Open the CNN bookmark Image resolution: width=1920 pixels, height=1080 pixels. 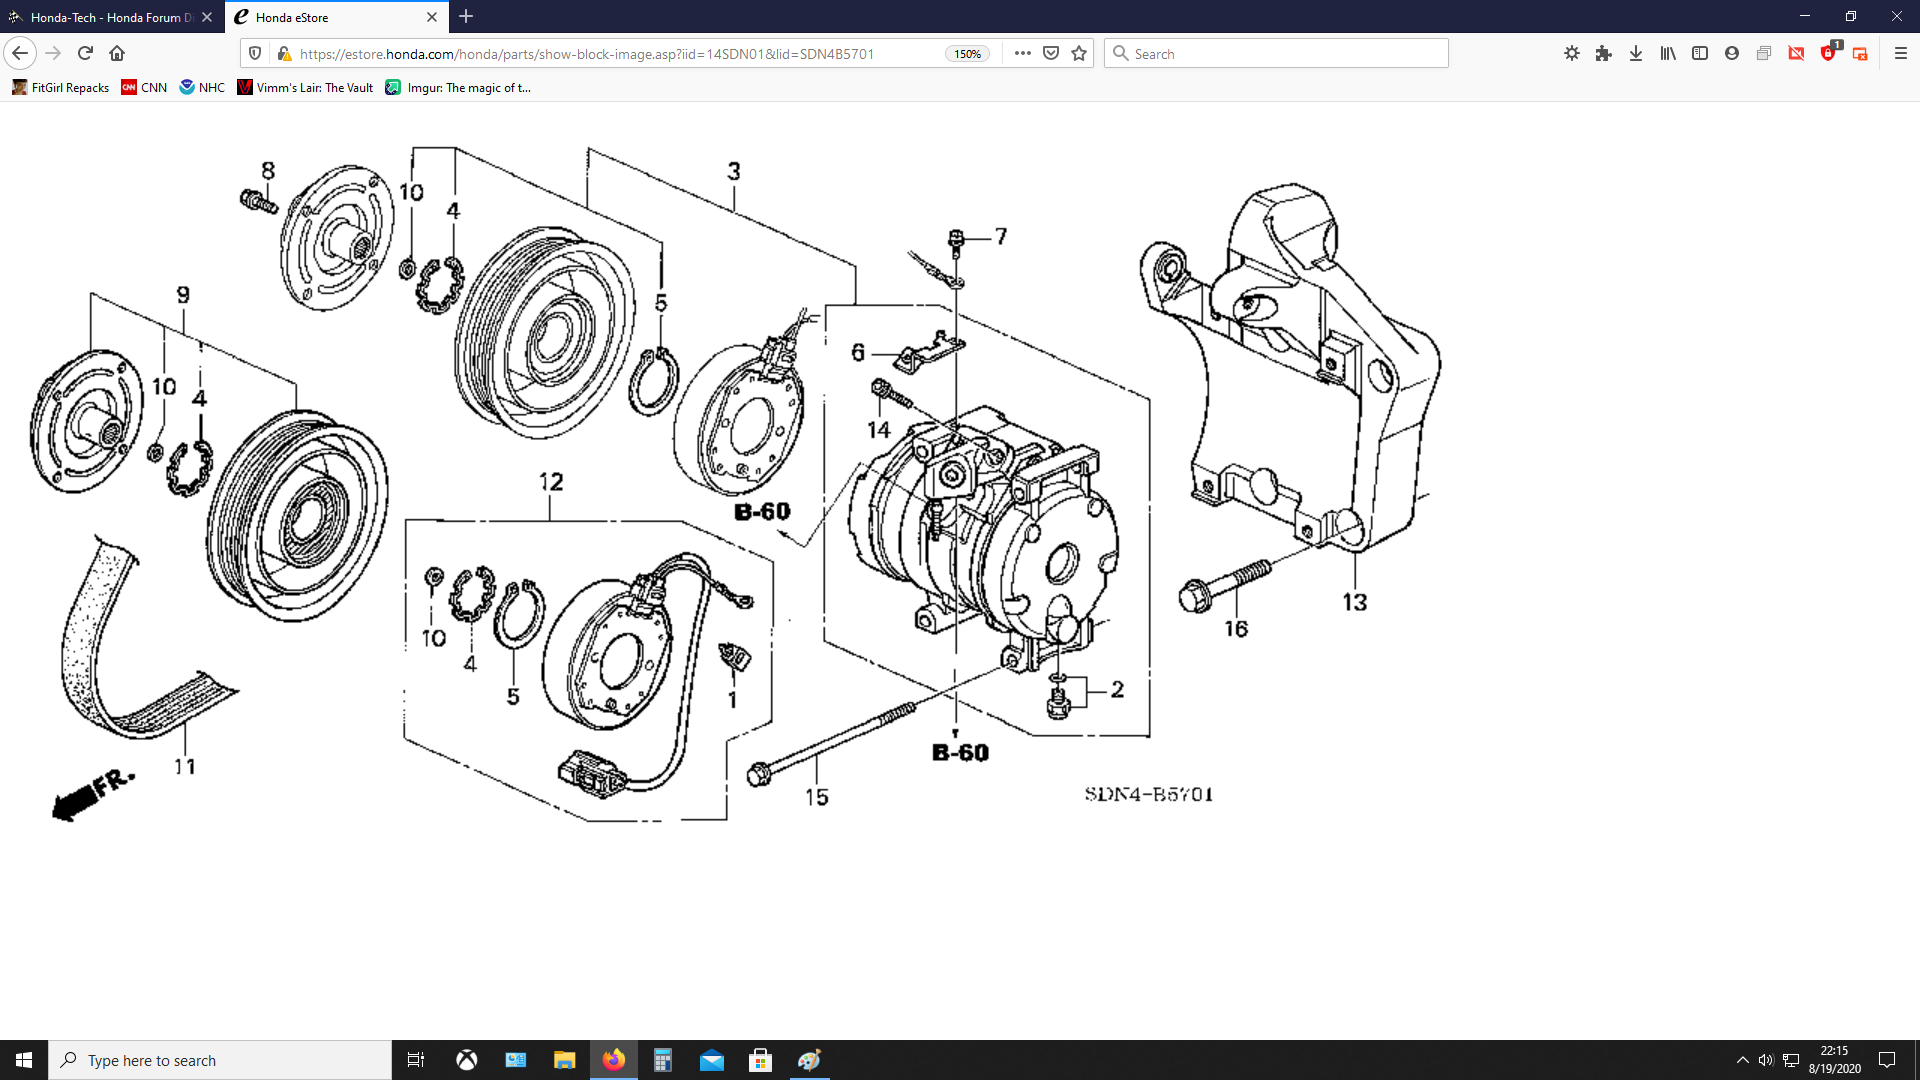tap(144, 88)
